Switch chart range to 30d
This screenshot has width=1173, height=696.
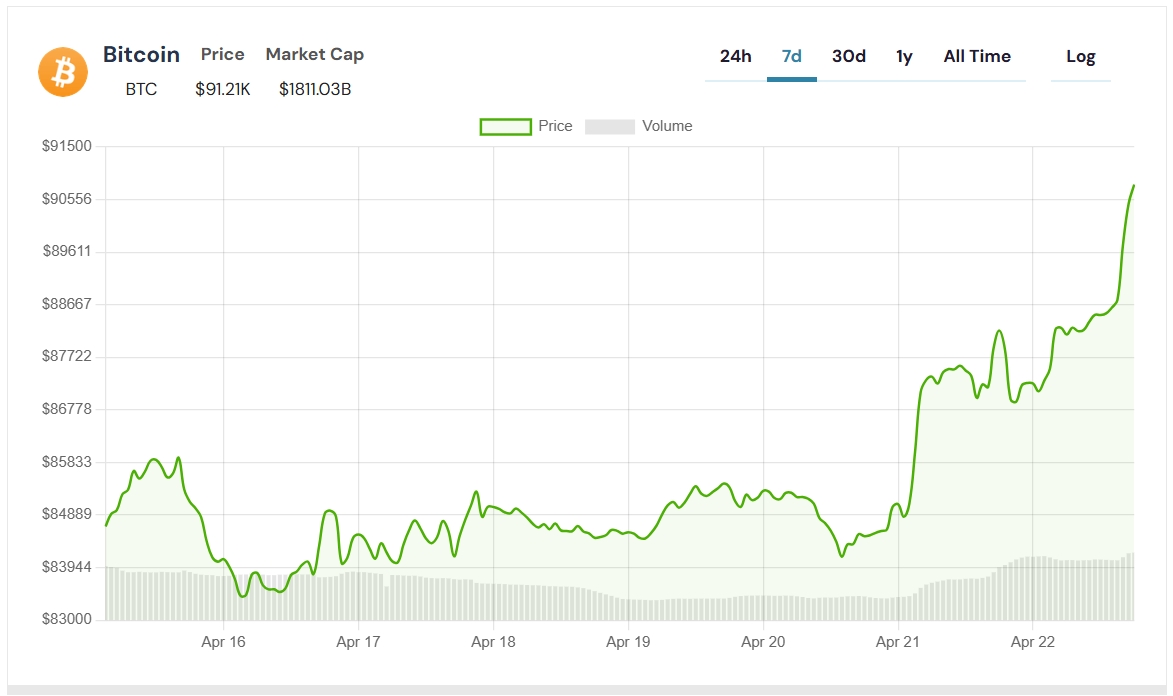849,56
